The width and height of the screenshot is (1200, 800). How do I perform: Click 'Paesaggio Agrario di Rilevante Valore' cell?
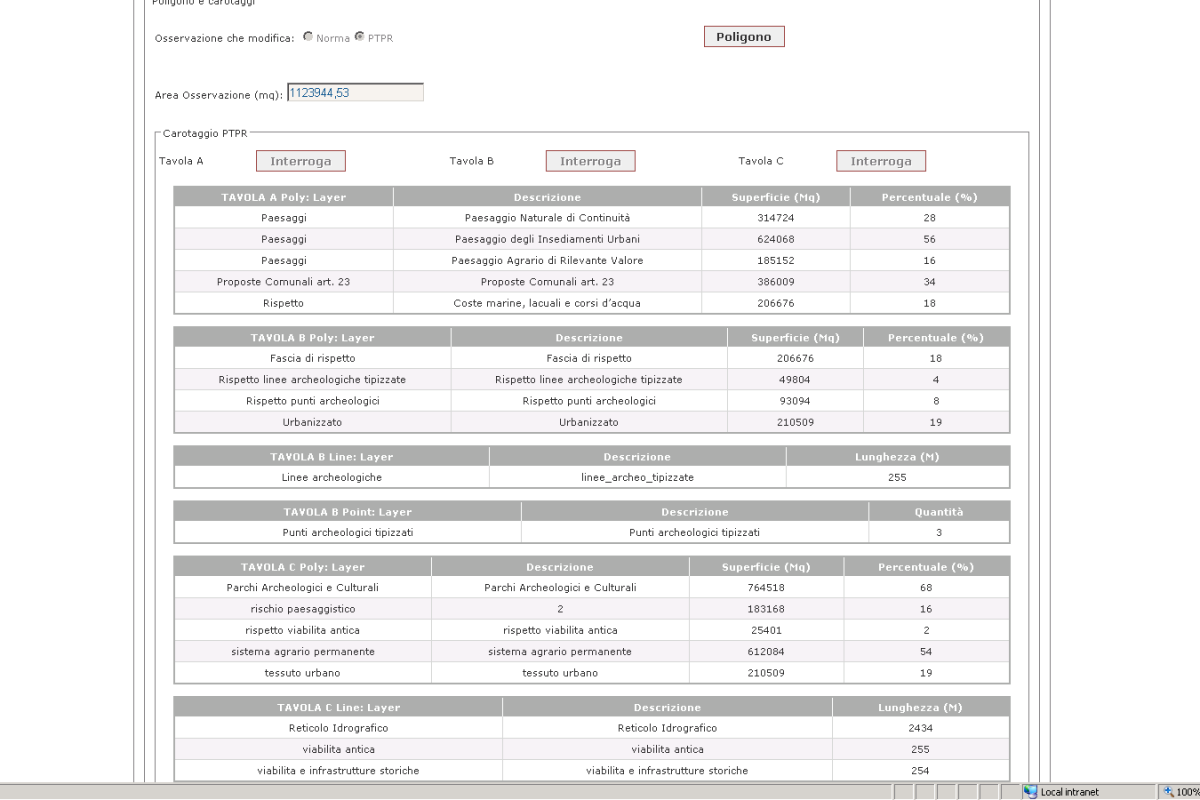547,260
